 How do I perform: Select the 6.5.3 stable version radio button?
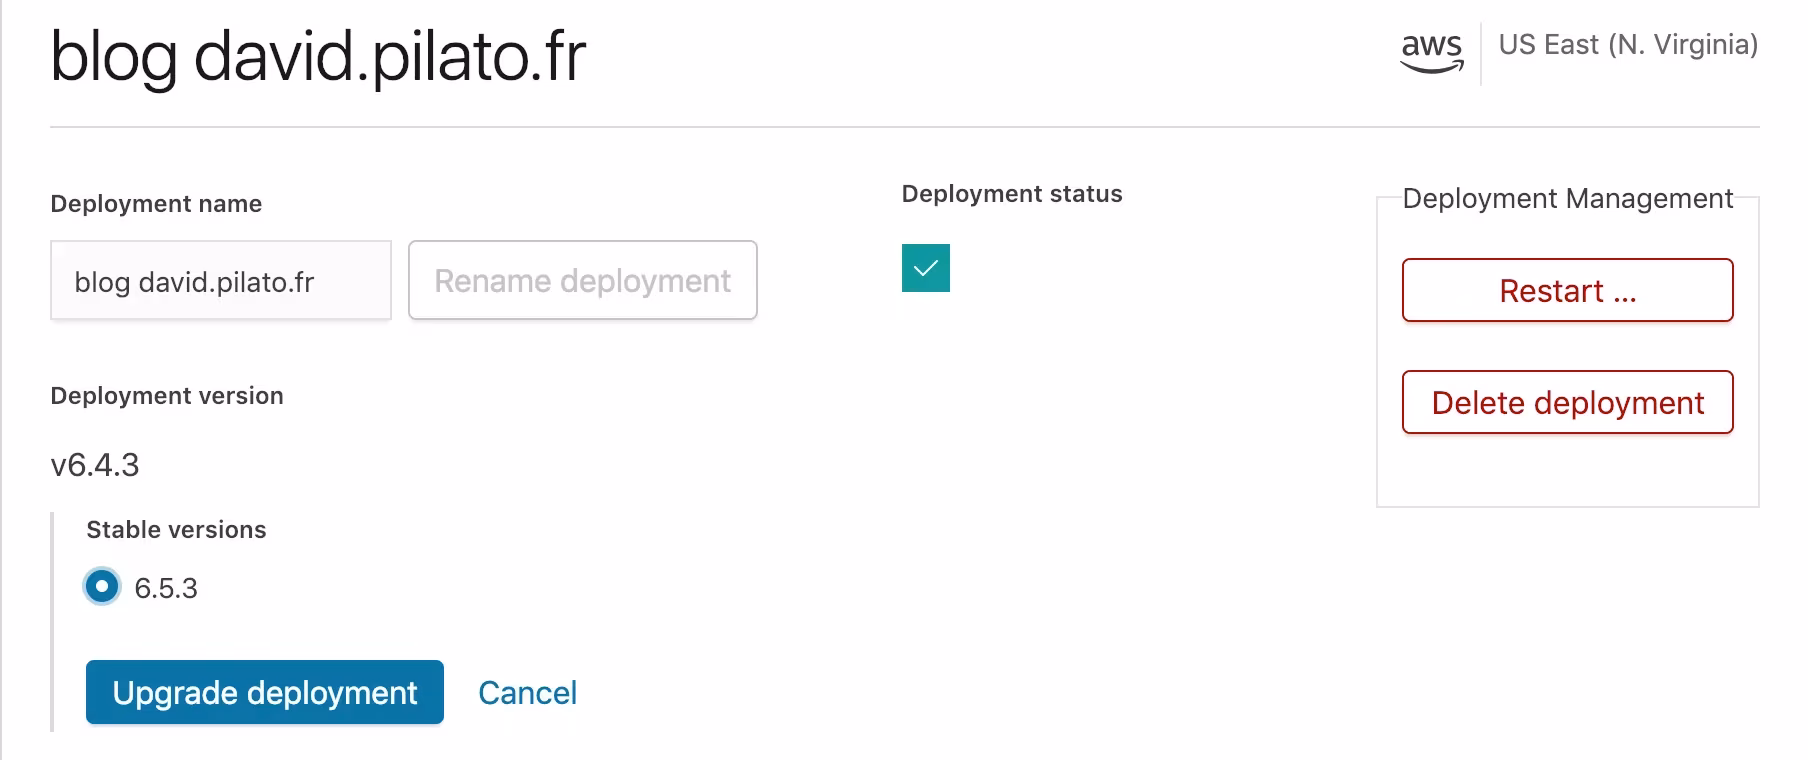(101, 587)
